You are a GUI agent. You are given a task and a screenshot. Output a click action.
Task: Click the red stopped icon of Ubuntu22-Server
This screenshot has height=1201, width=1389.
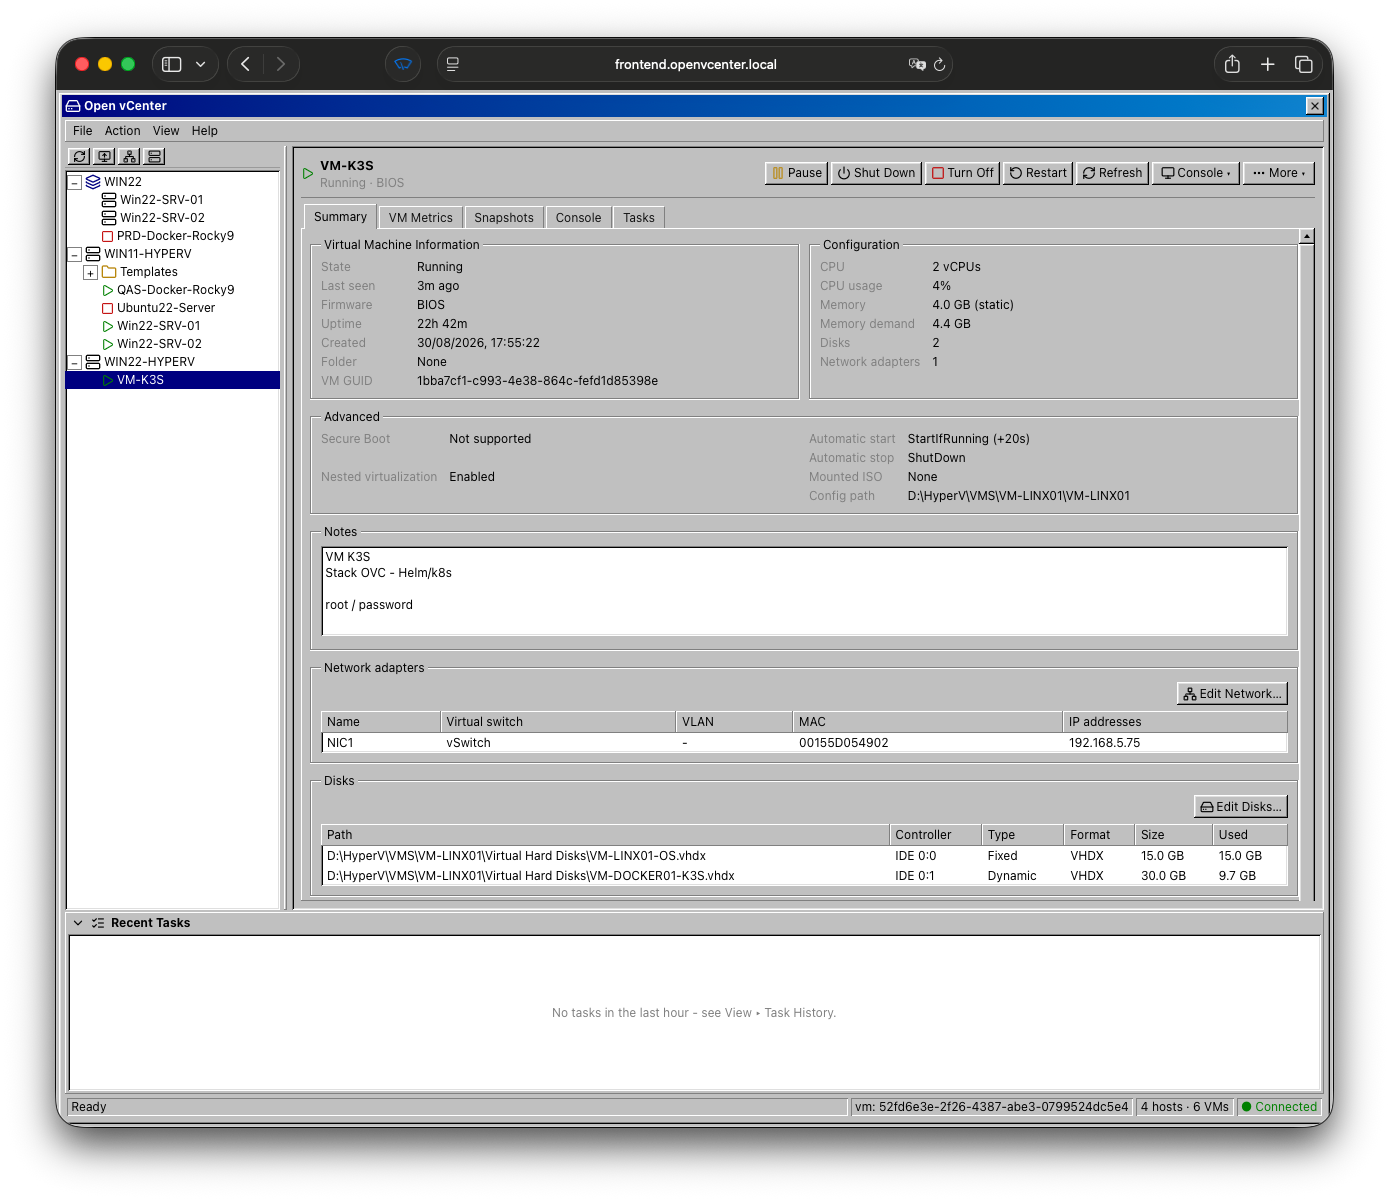[x=108, y=308]
